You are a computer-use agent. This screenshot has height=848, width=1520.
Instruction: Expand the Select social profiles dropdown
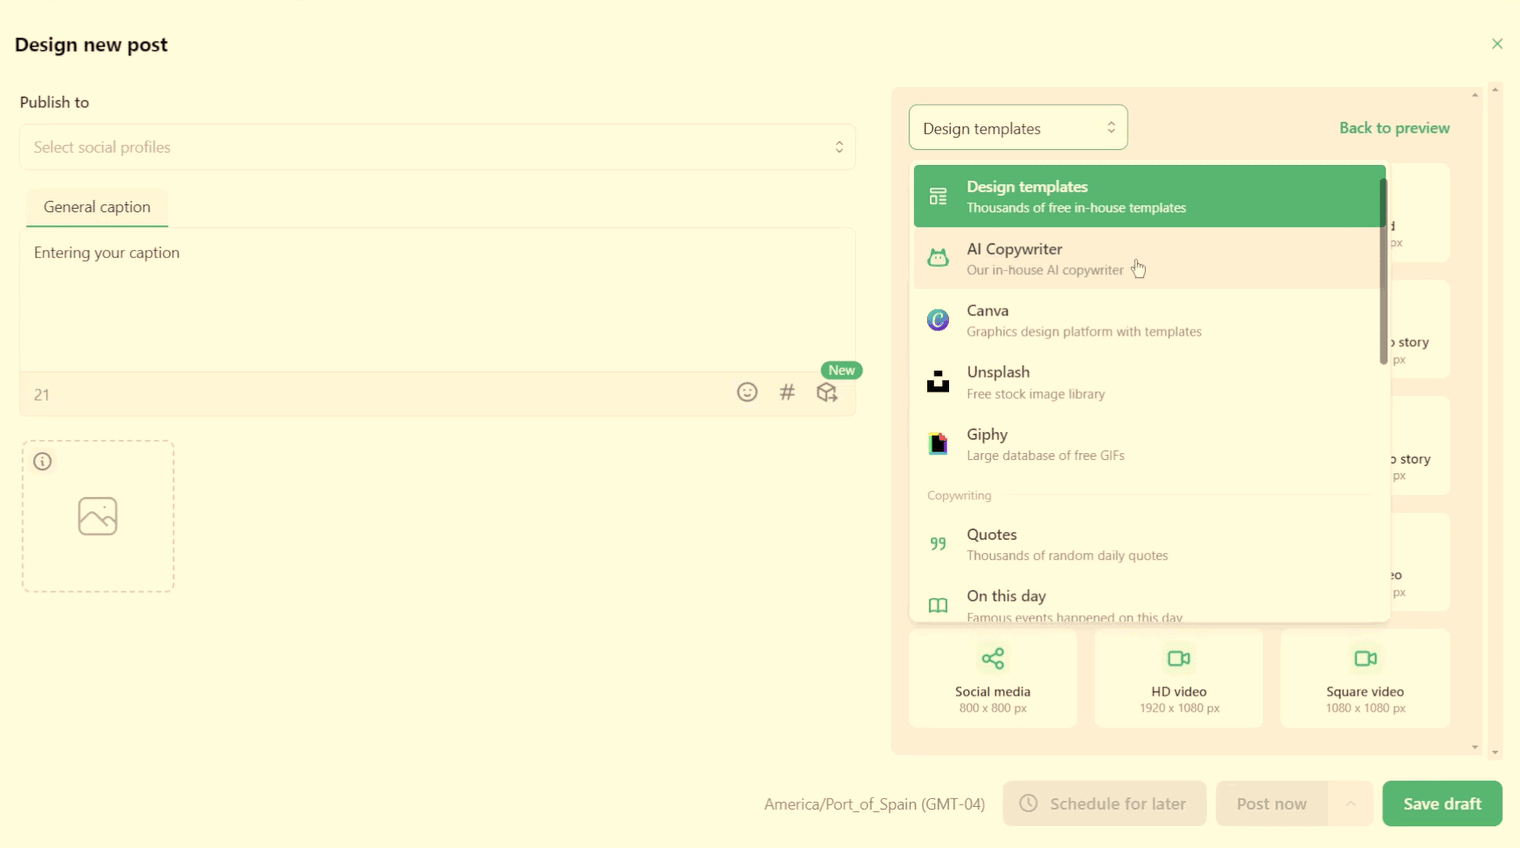tap(437, 148)
